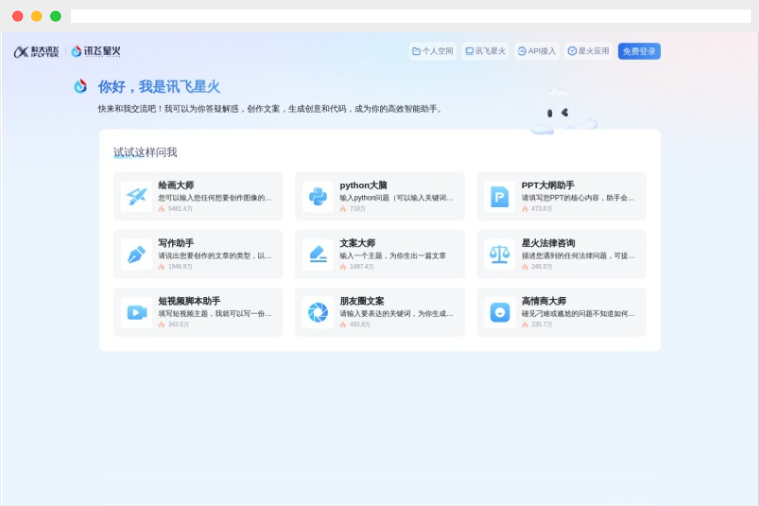This screenshot has width=759, height=506.
Task: Click the flame icon under 短视频脚本助手
Action: [162, 324]
